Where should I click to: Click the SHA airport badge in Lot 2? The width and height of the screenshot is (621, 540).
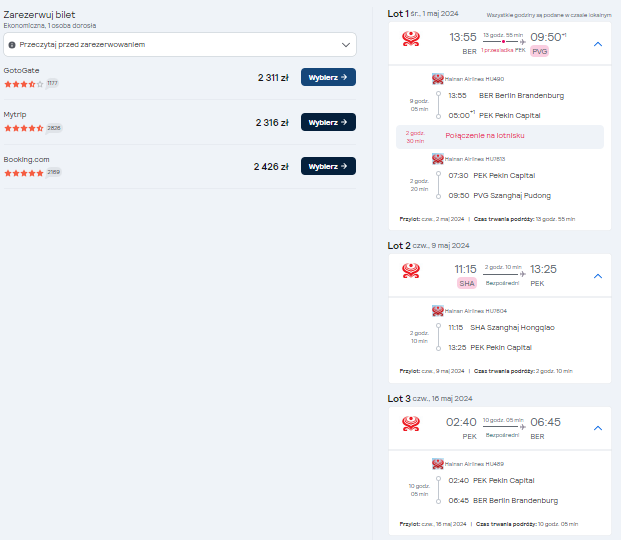click(467, 283)
